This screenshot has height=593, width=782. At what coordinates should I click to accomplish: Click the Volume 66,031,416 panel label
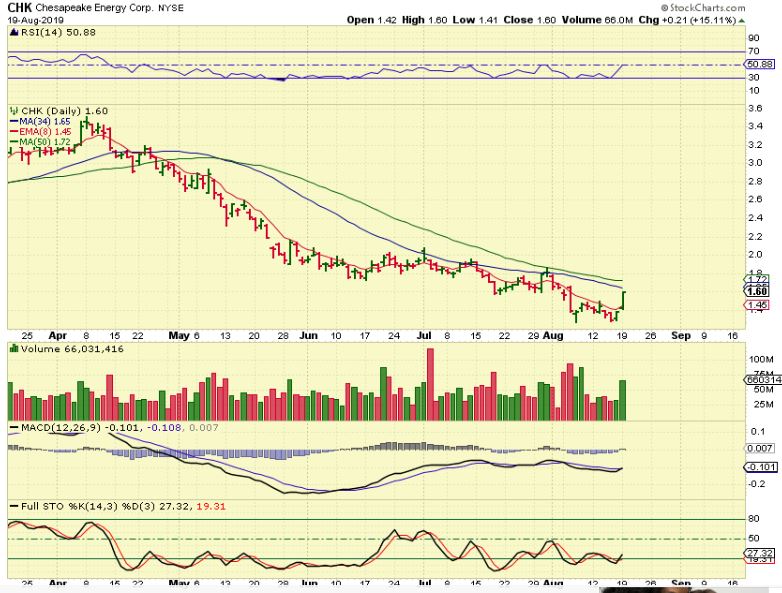[72, 349]
